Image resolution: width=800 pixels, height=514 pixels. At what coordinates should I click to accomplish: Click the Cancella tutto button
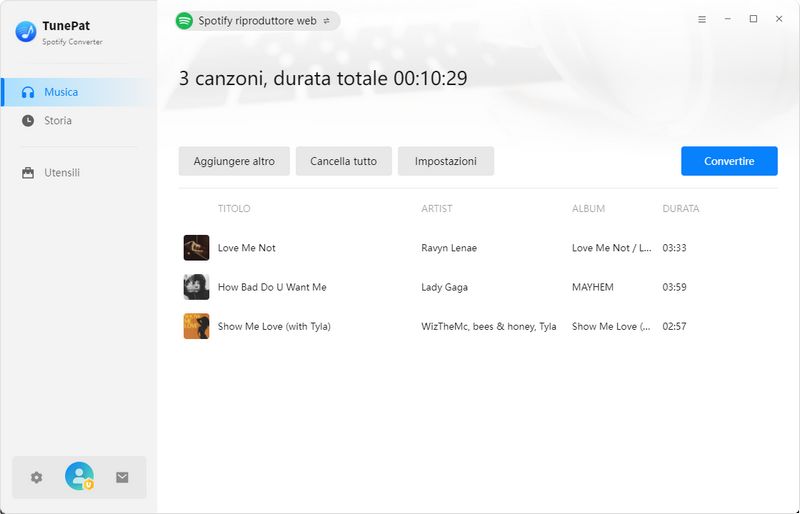(343, 161)
